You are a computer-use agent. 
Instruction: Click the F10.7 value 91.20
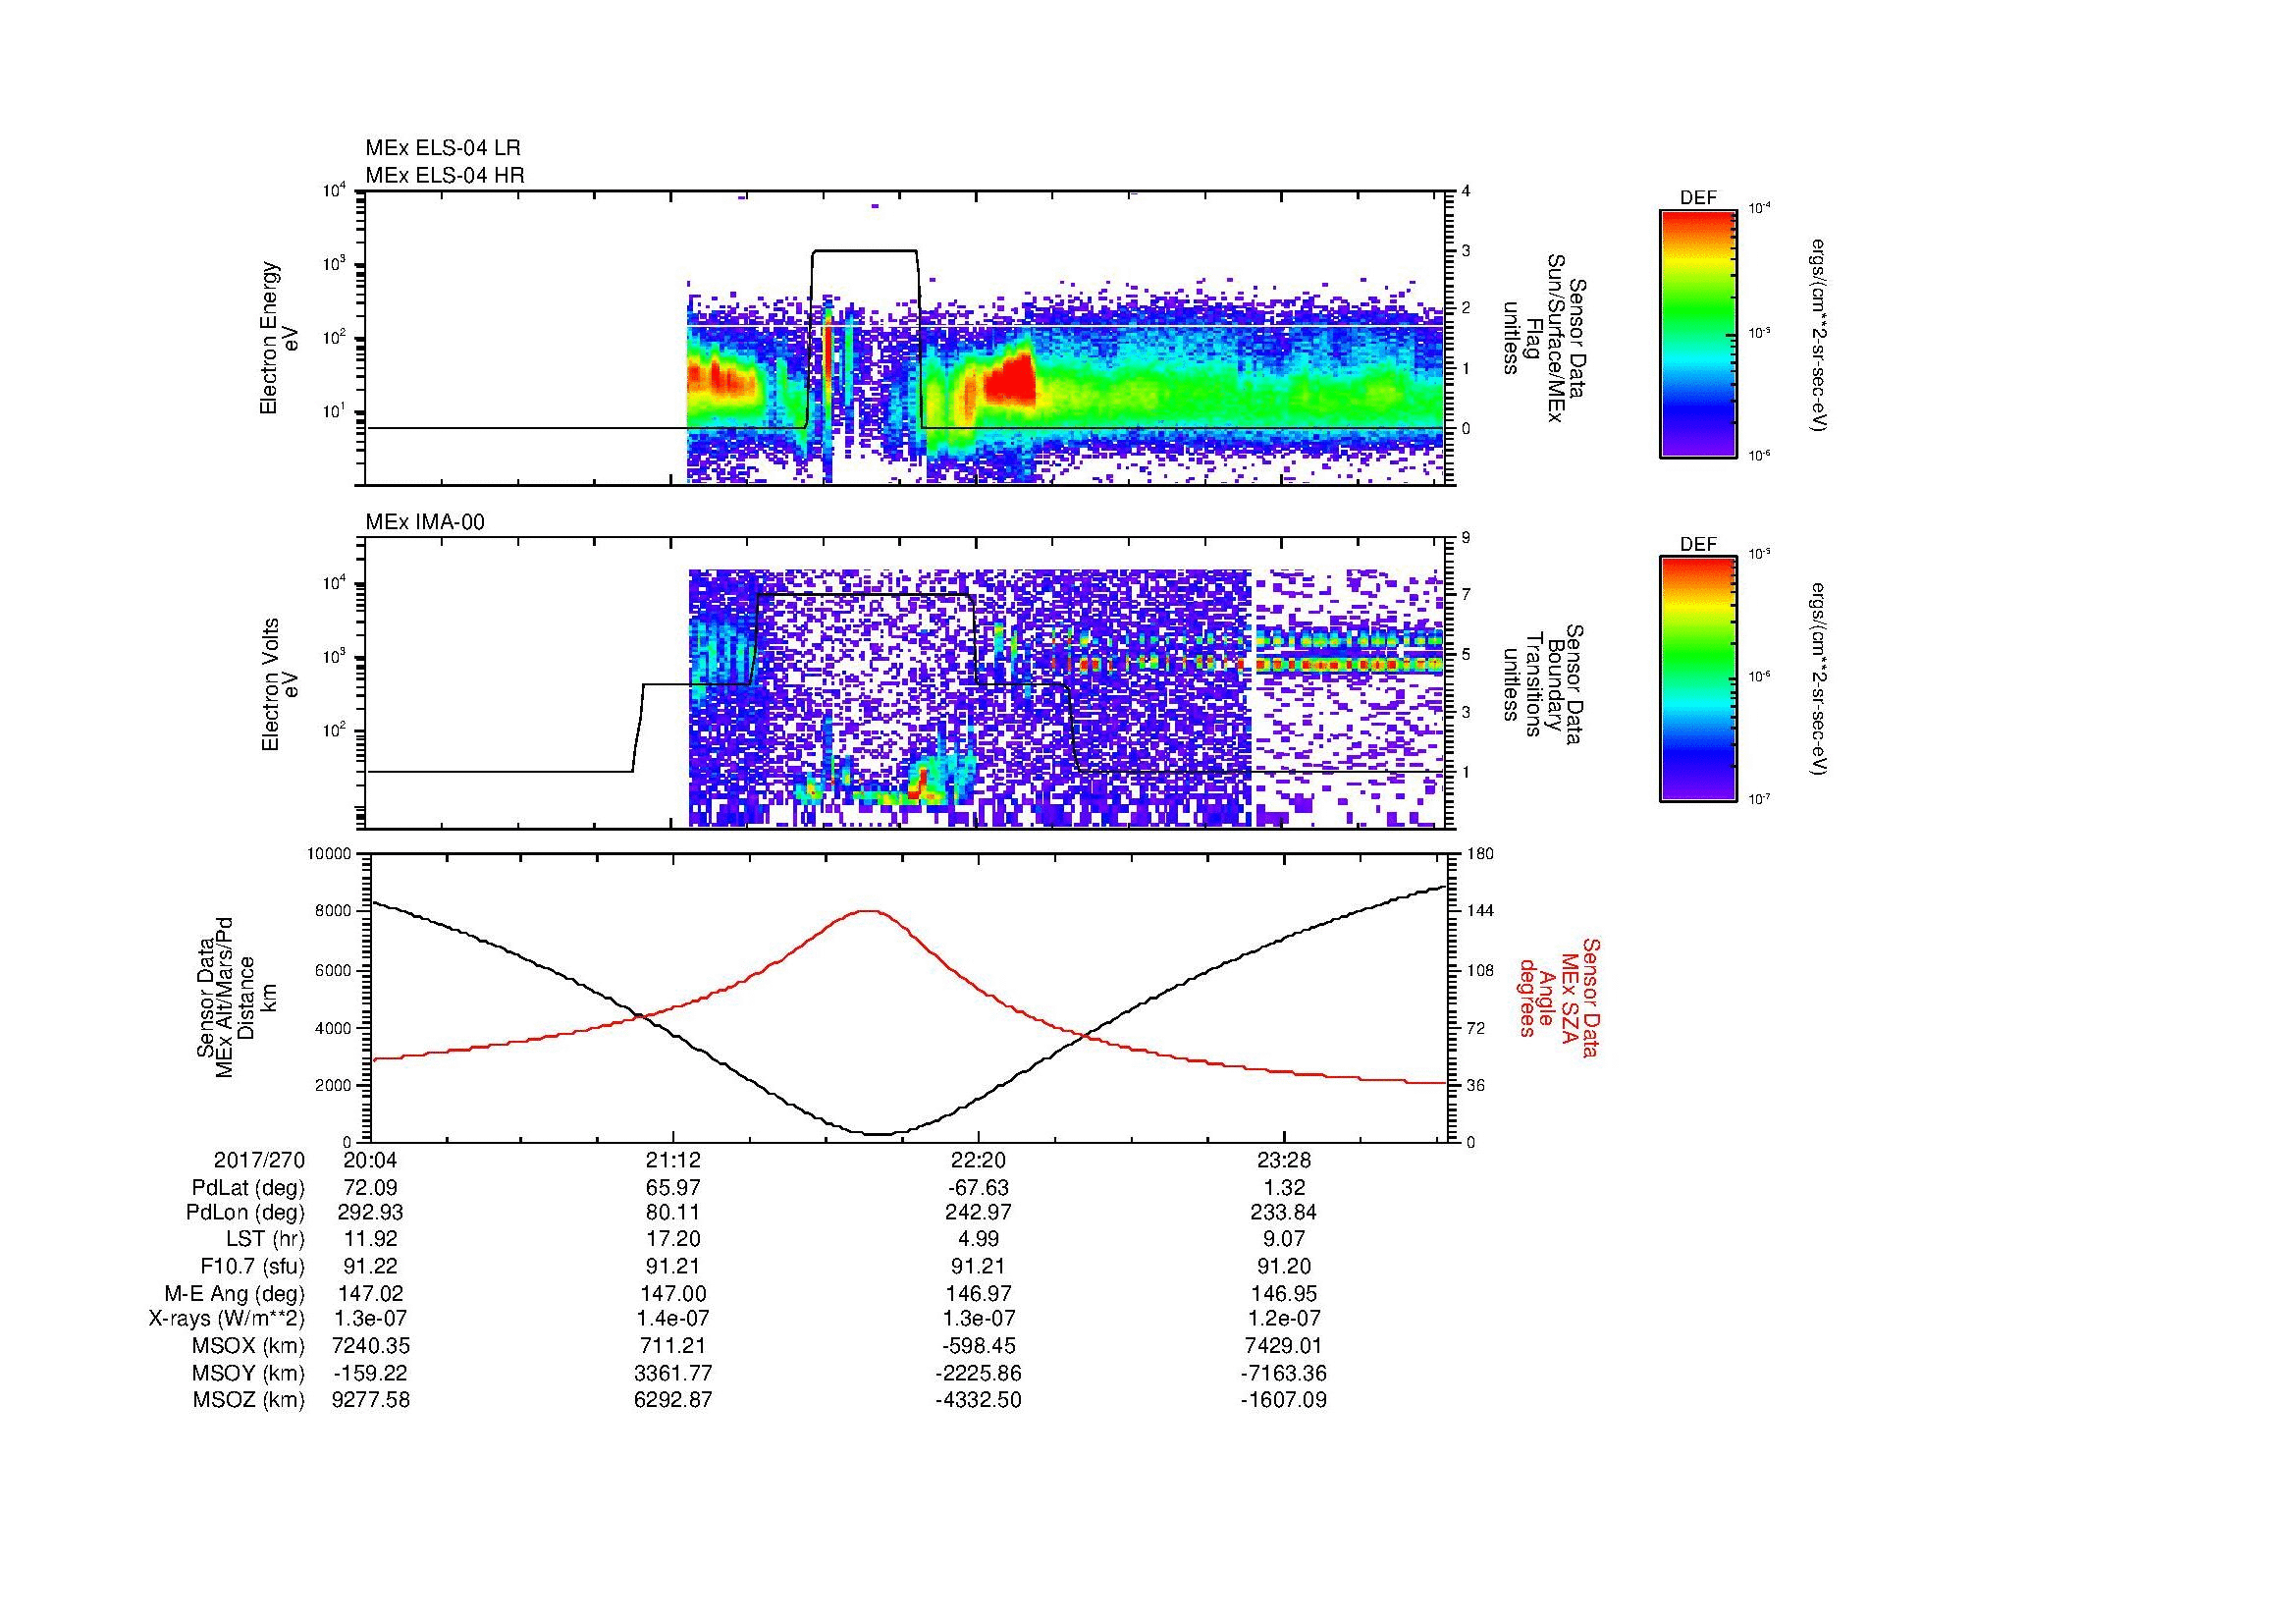[x=1283, y=1267]
